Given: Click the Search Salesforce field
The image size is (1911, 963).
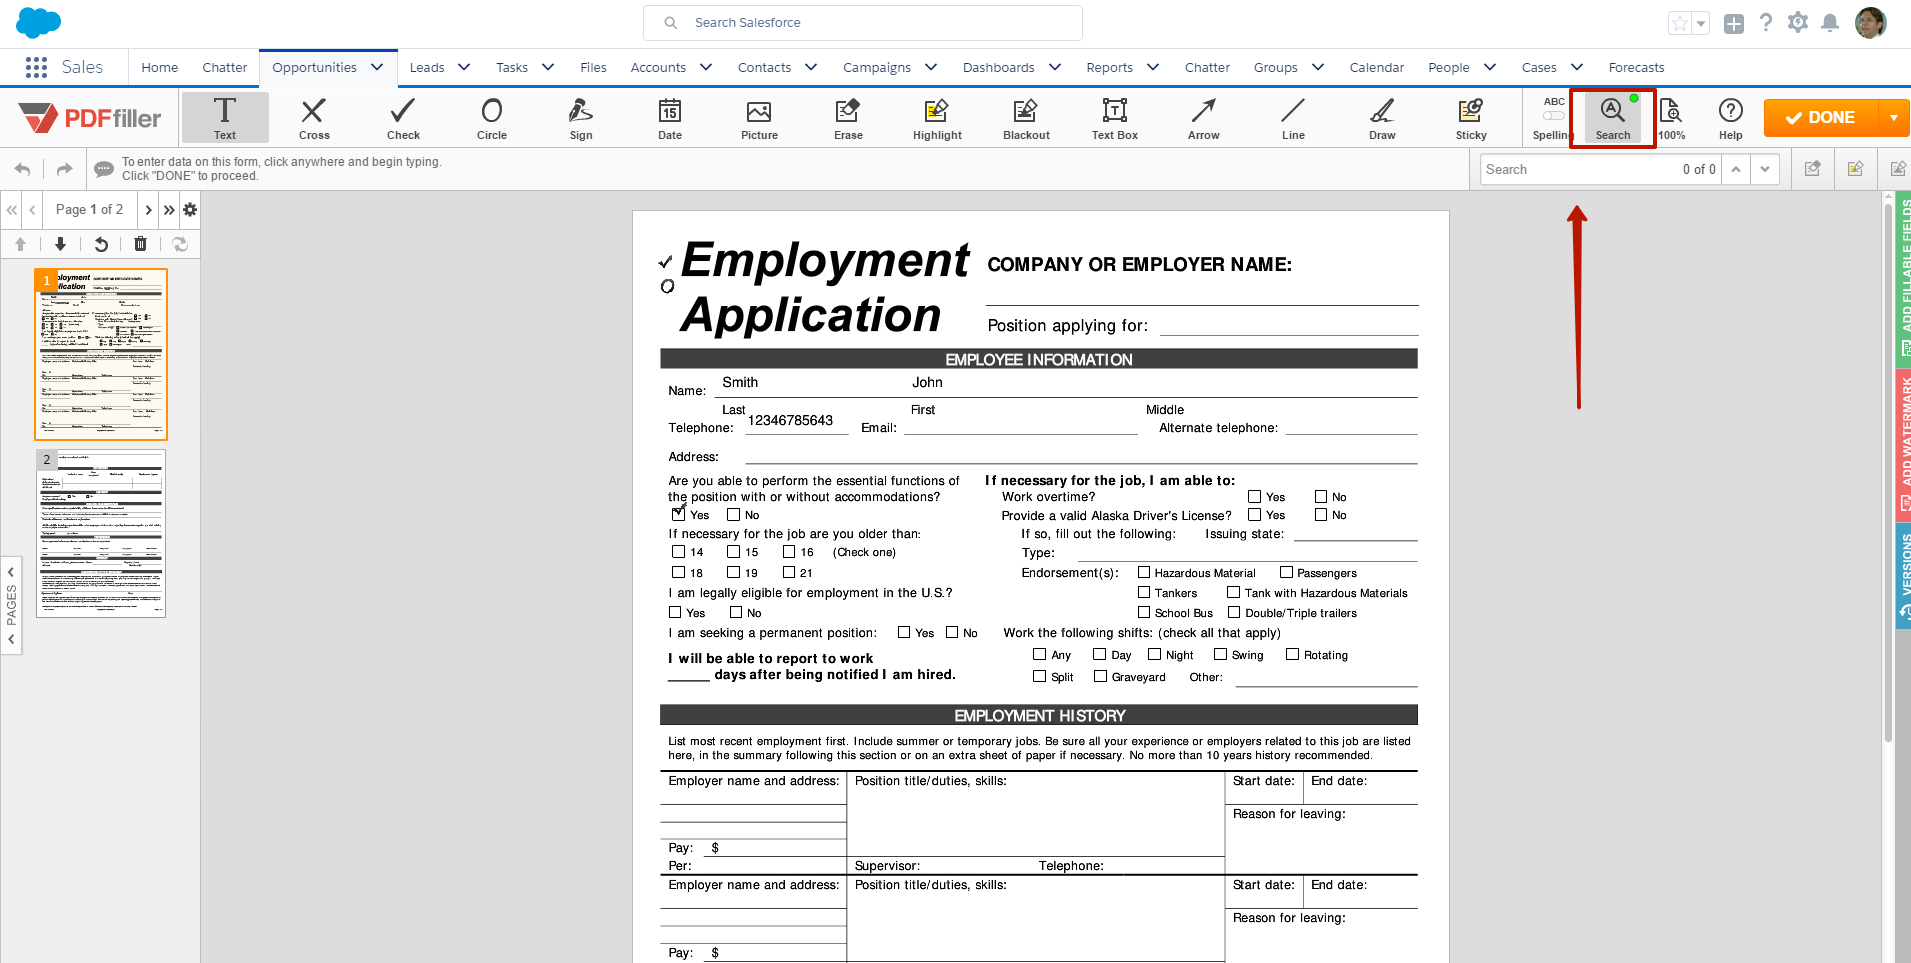Looking at the screenshot, I should click(x=863, y=22).
